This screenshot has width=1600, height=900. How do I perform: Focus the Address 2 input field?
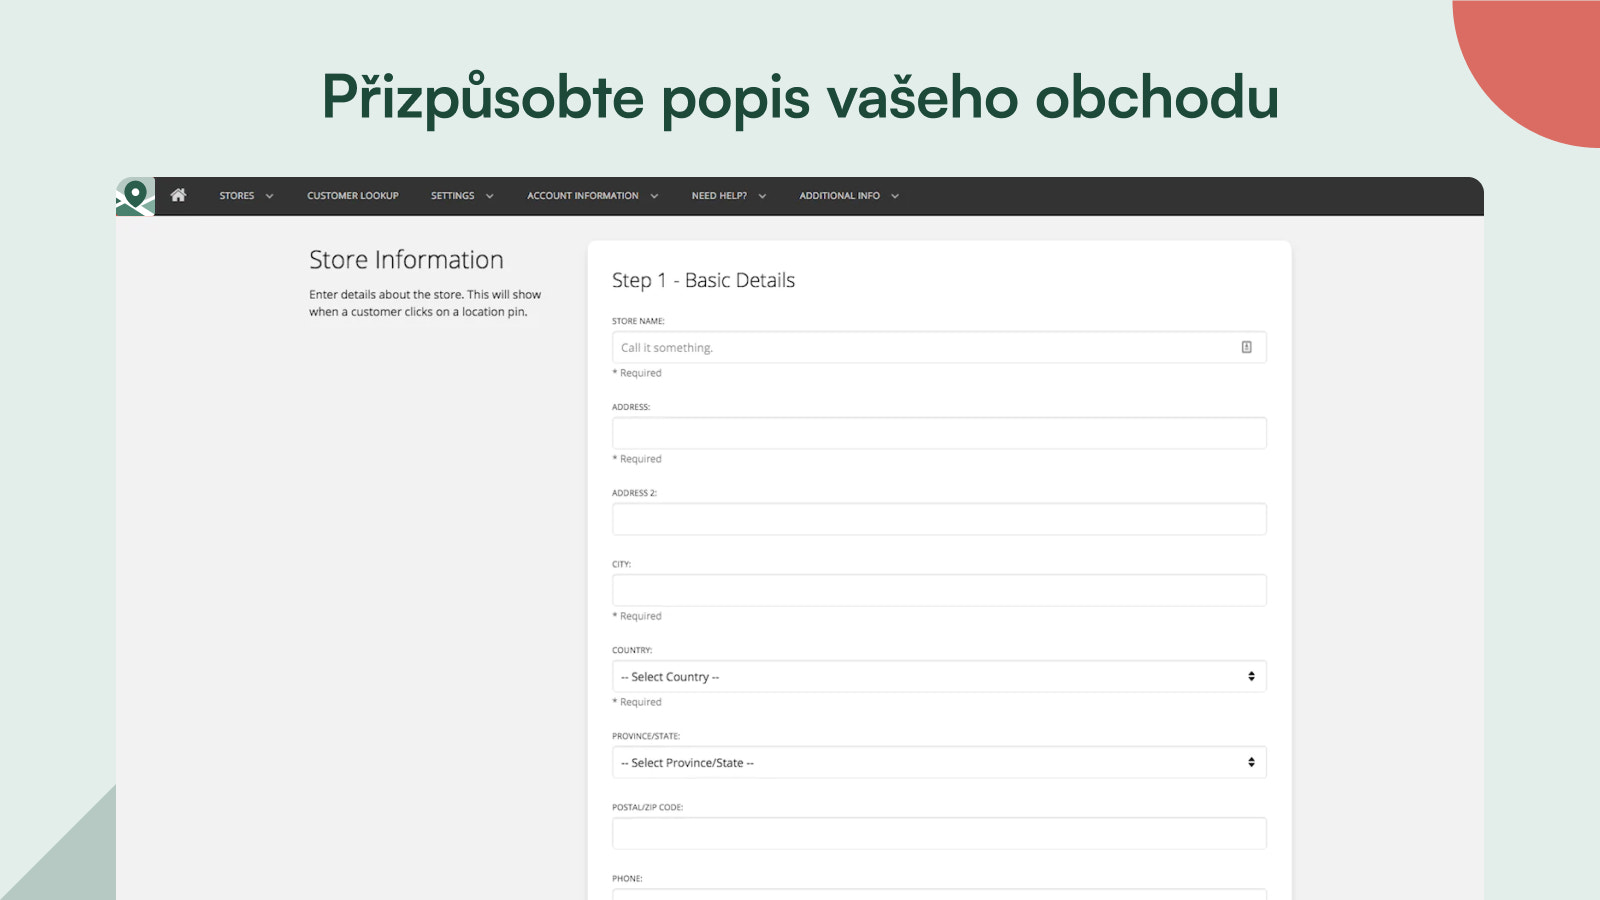tap(939, 519)
